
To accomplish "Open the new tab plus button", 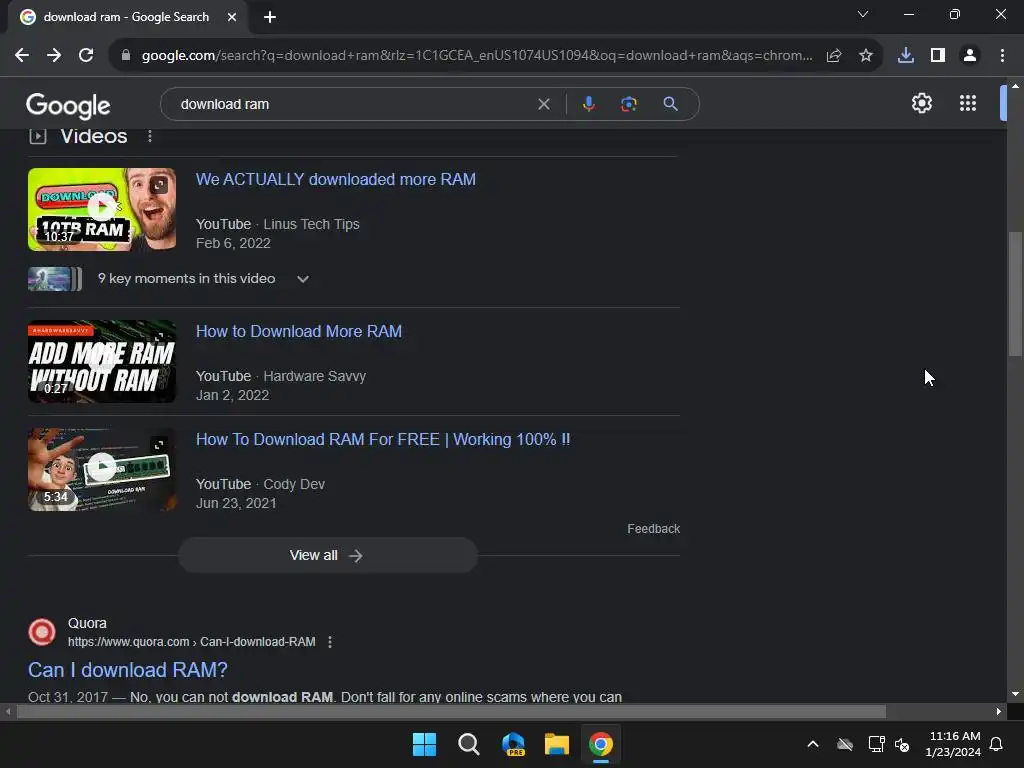I will tap(270, 17).
